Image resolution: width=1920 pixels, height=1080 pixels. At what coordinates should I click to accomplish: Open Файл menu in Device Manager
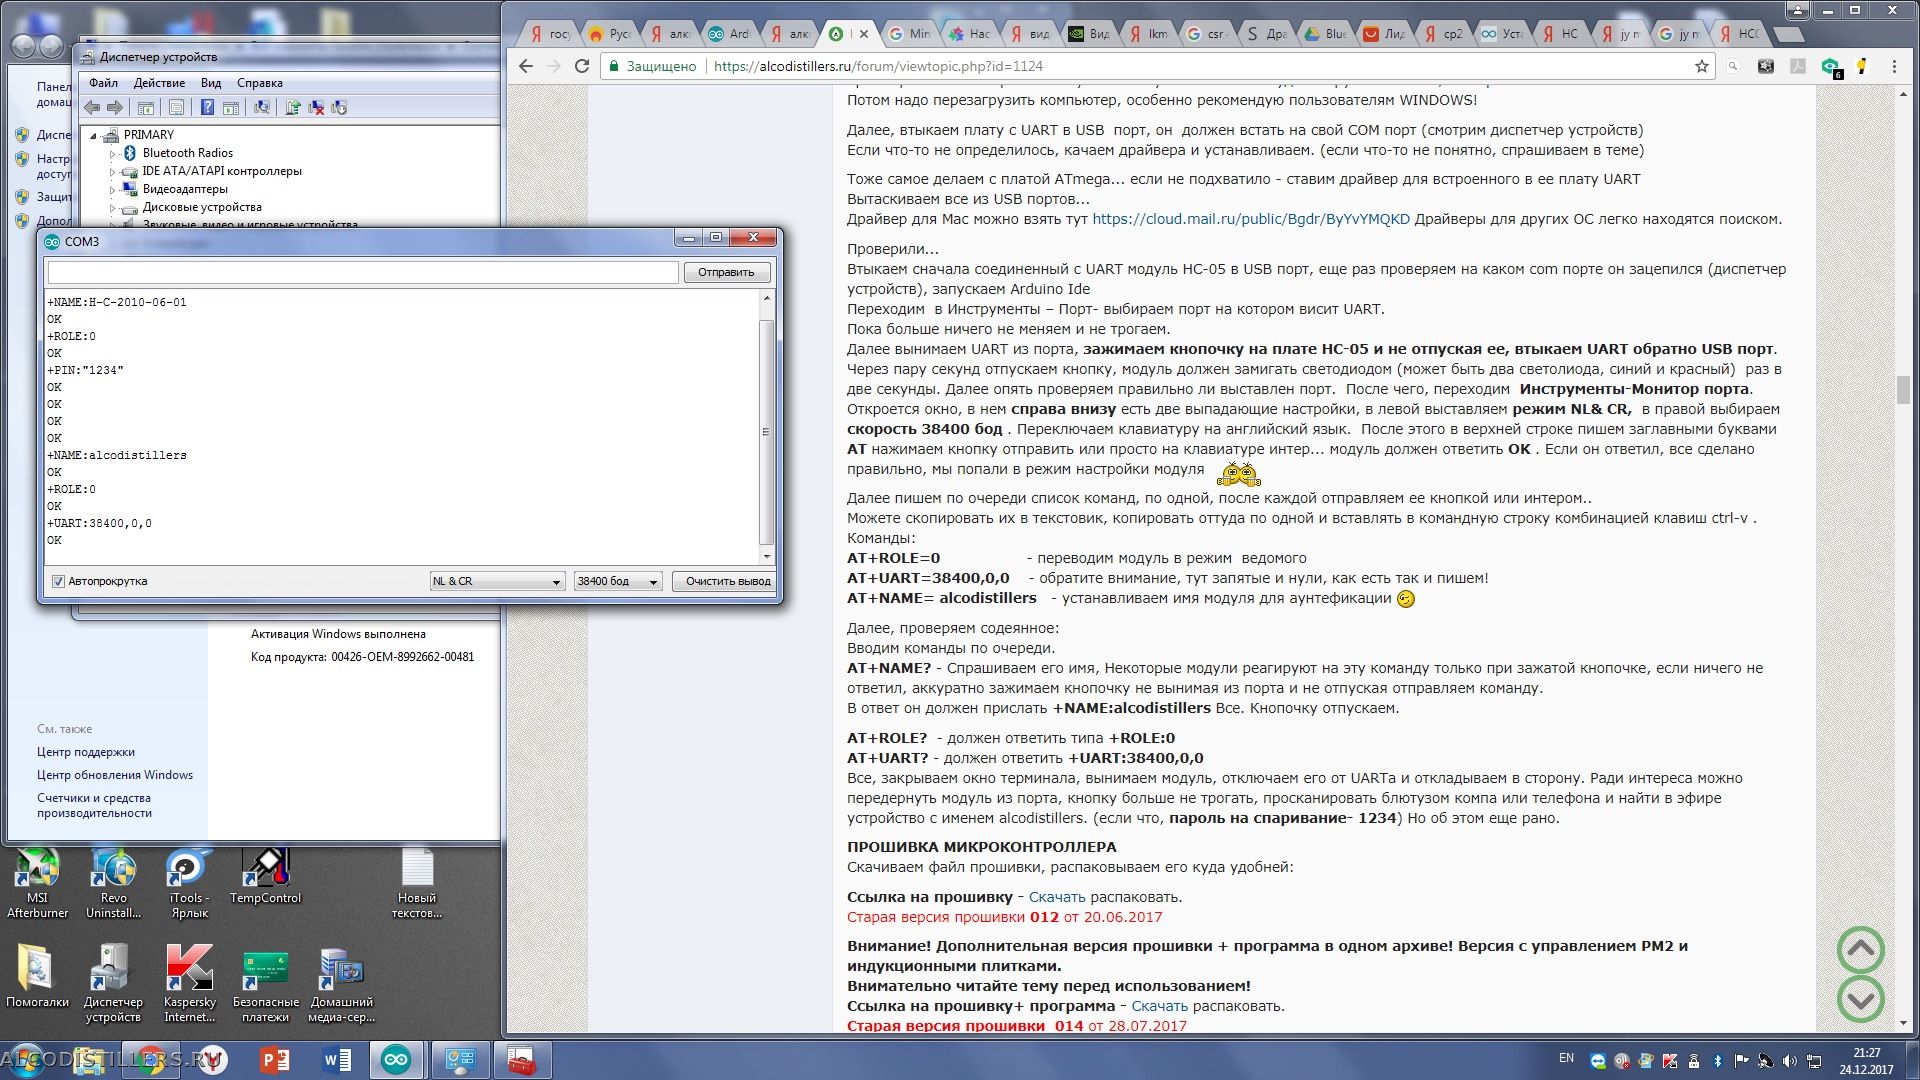coord(103,83)
